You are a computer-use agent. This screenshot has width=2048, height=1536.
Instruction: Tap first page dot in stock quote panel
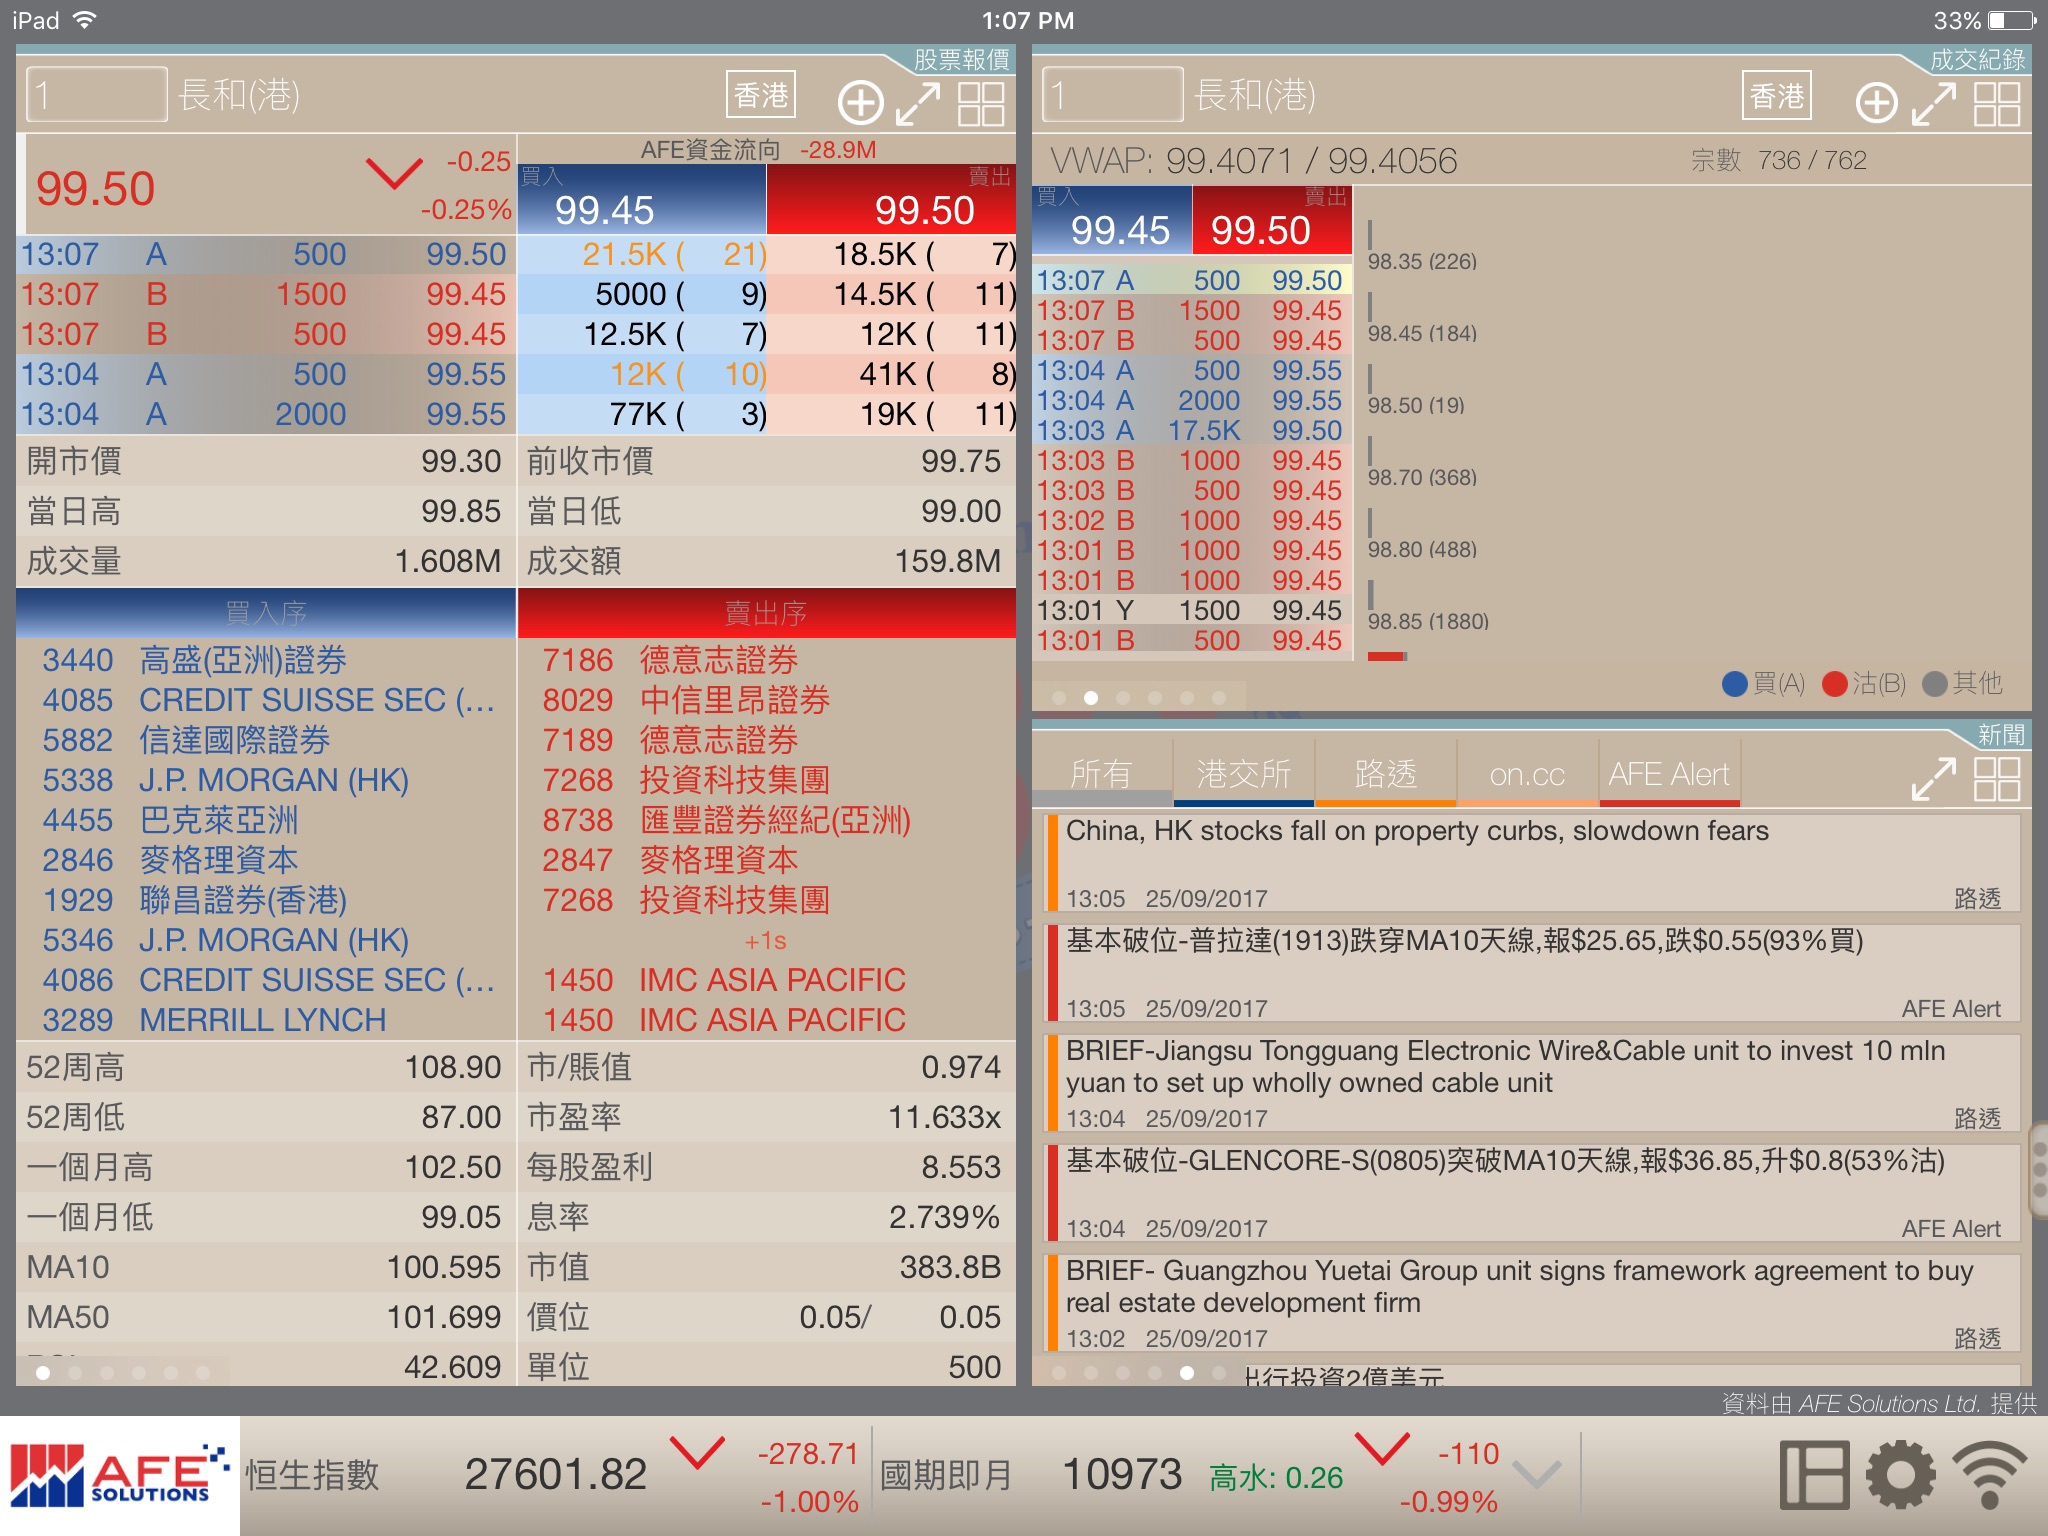tap(43, 1373)
